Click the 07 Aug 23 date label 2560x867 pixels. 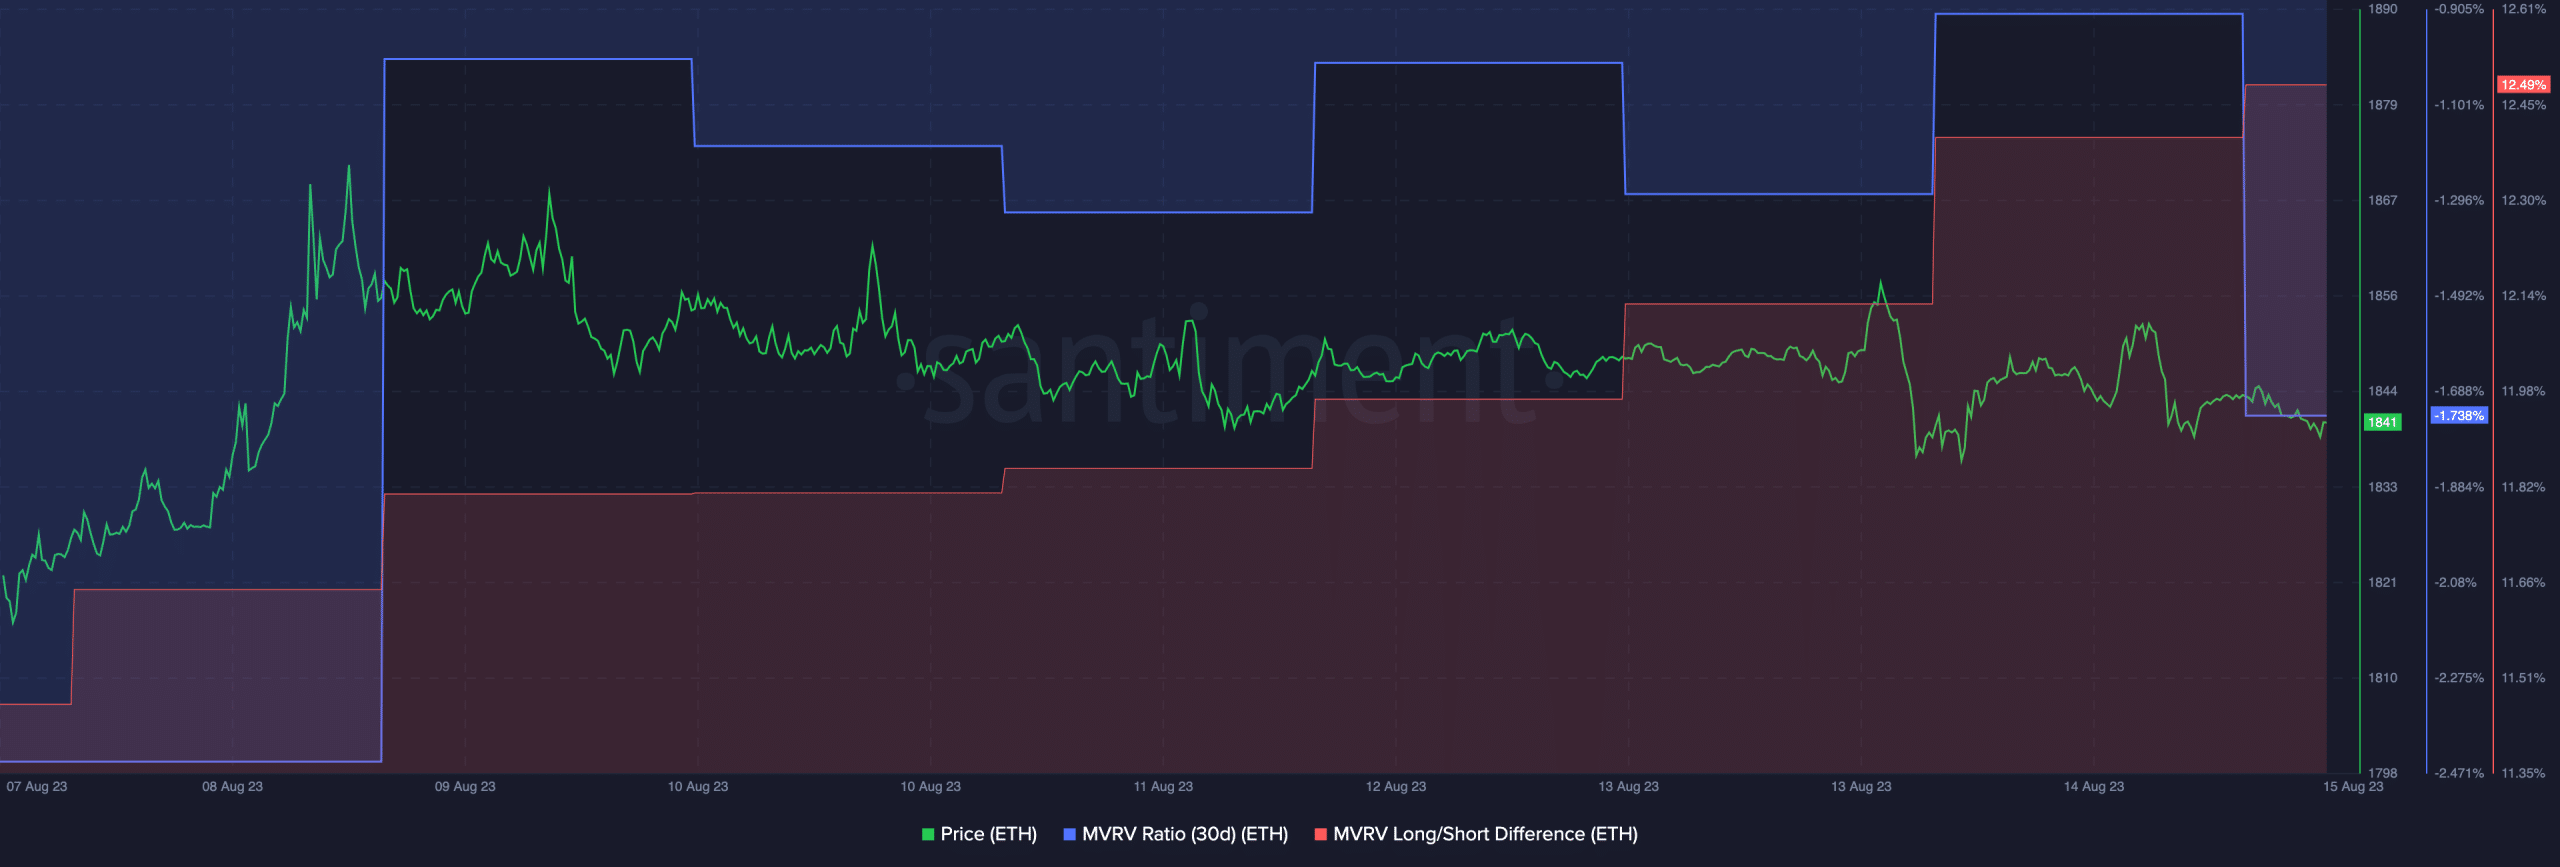[37, 787]
